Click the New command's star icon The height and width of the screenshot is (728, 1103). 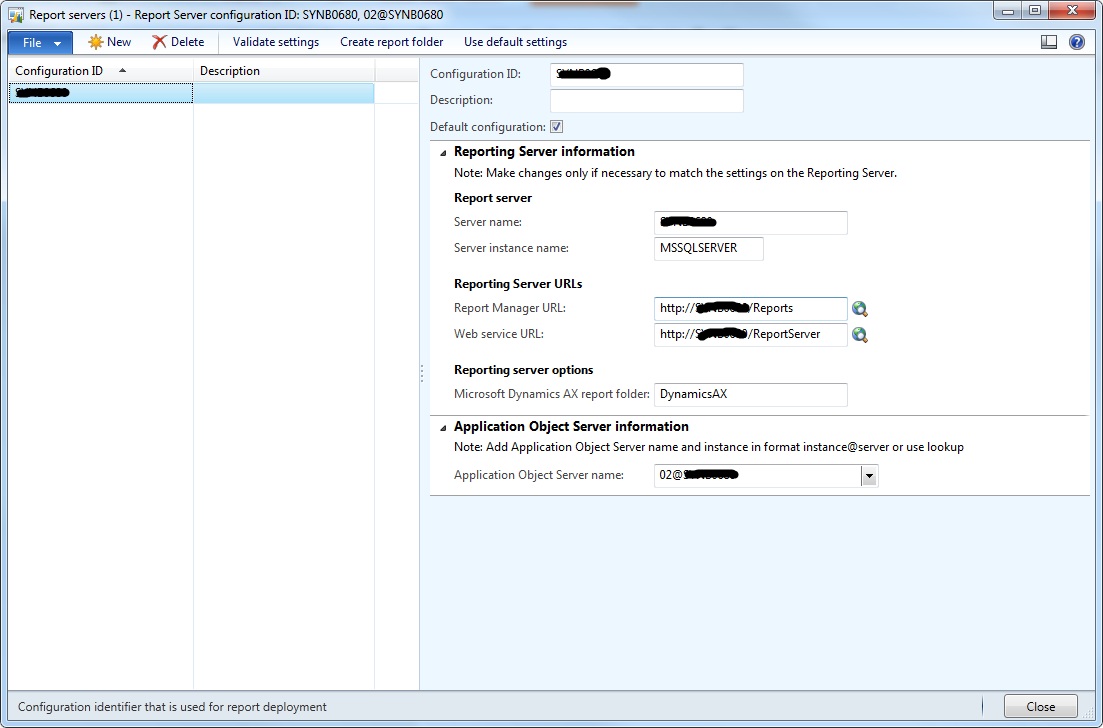click(x=96, y=42)
